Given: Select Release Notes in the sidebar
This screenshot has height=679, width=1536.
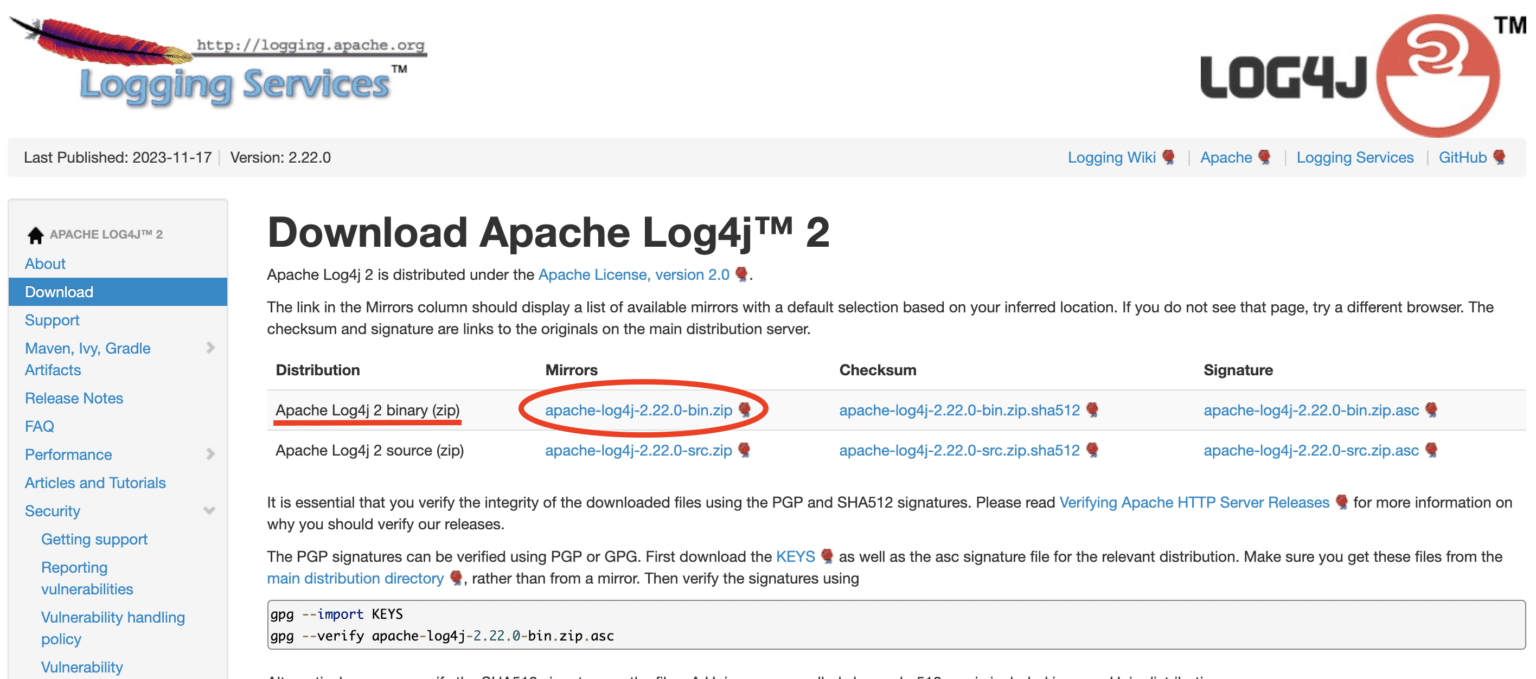Looking at the screenshot, I should 74,397.
